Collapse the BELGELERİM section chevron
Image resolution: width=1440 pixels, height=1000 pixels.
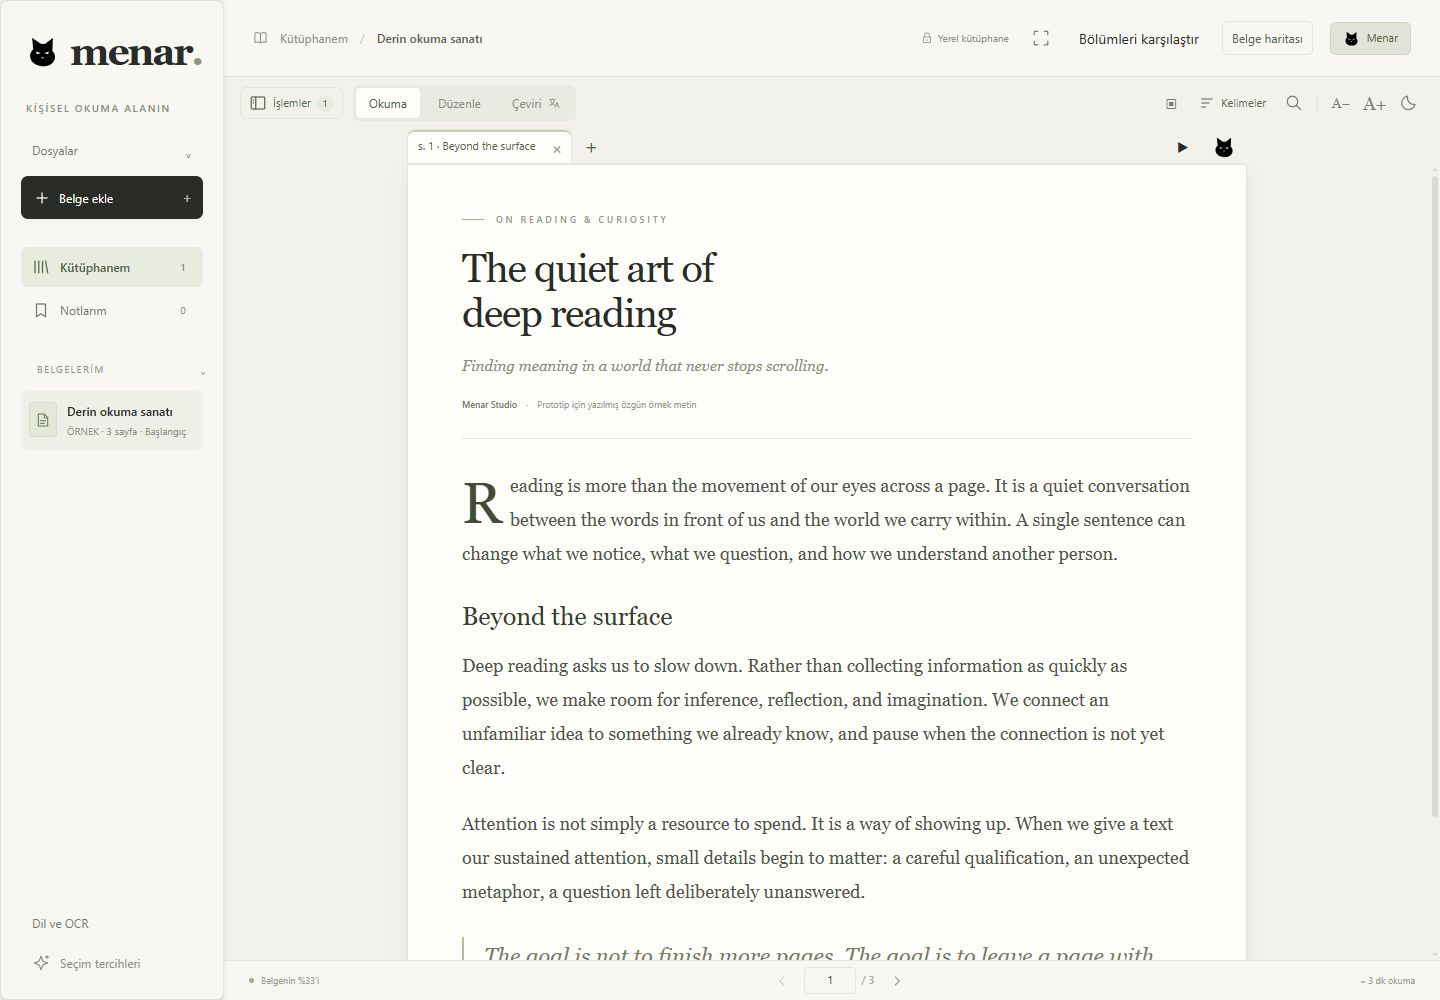click(x=203, y=373)
